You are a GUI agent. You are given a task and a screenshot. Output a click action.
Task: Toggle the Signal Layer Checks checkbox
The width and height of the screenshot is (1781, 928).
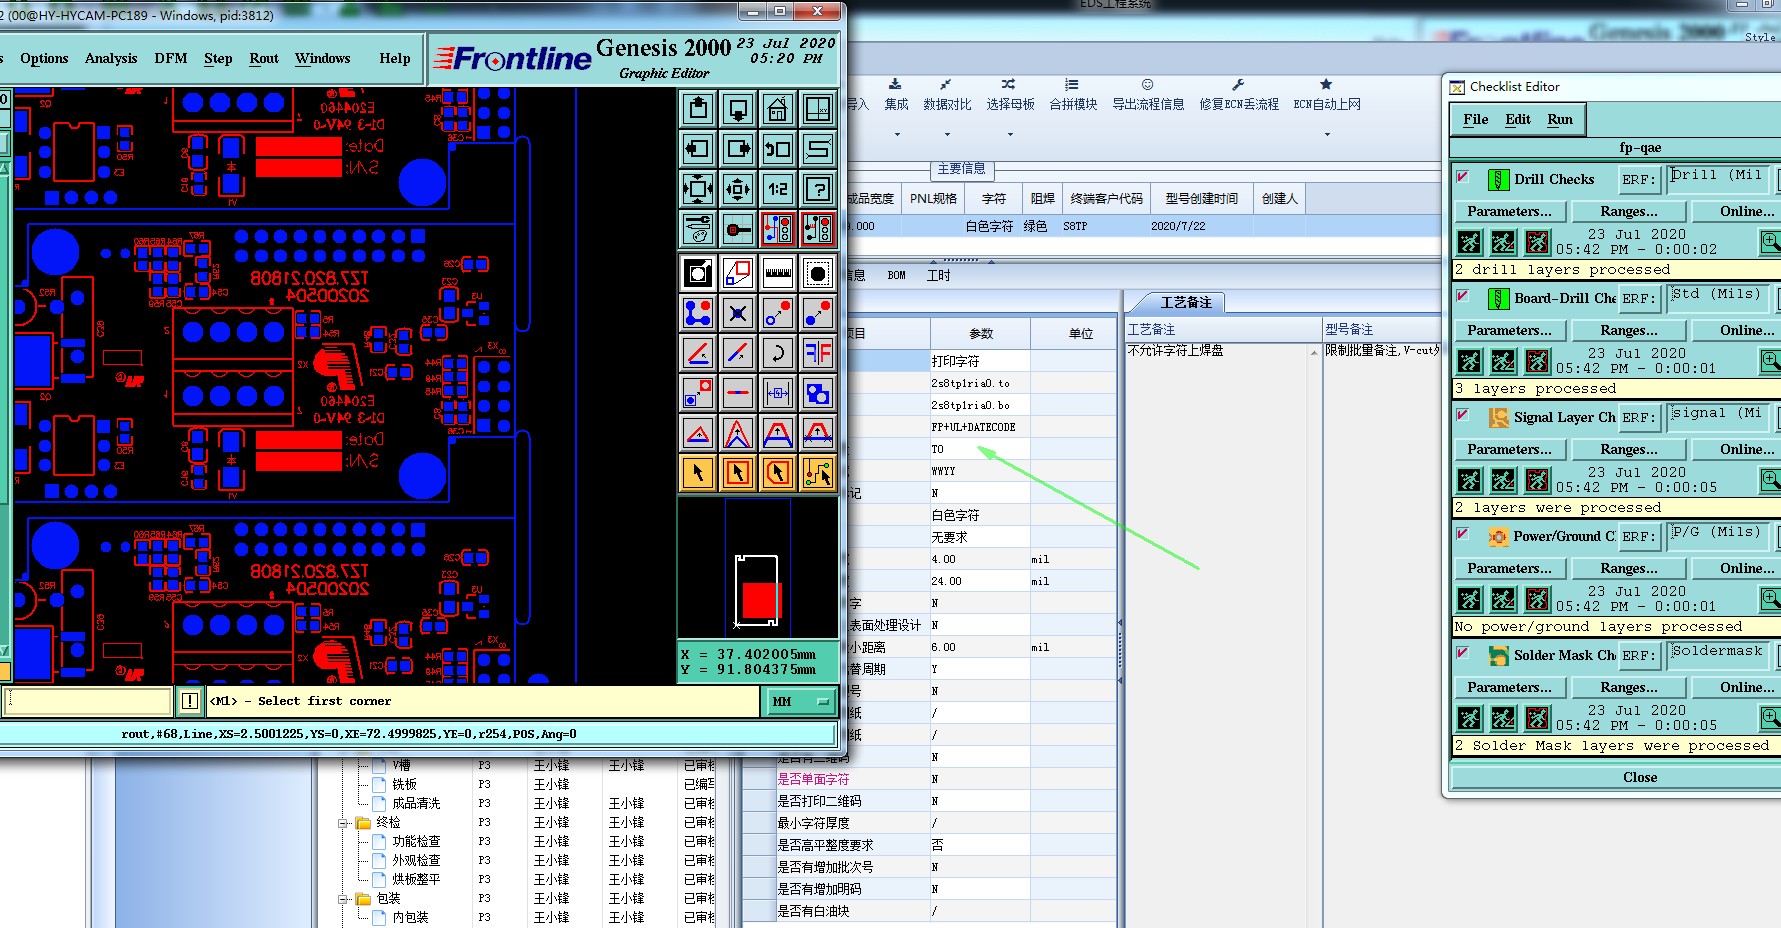pos(1462,415)
